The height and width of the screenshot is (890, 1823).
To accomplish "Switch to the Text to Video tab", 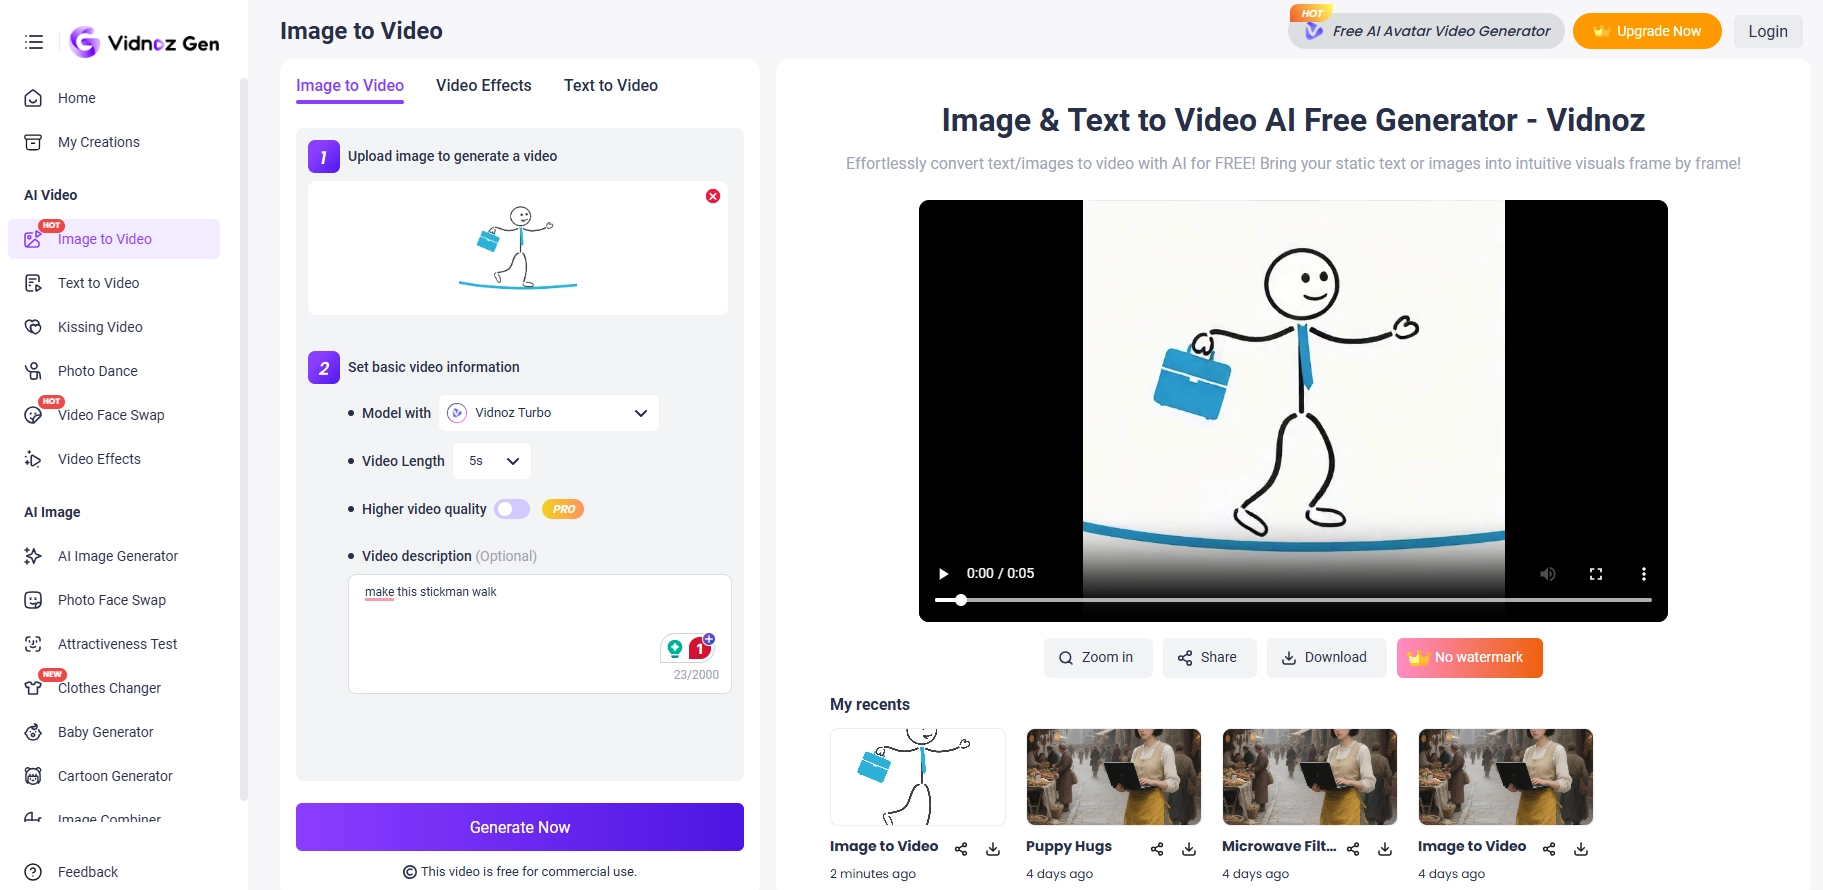I will click(611, 86).
